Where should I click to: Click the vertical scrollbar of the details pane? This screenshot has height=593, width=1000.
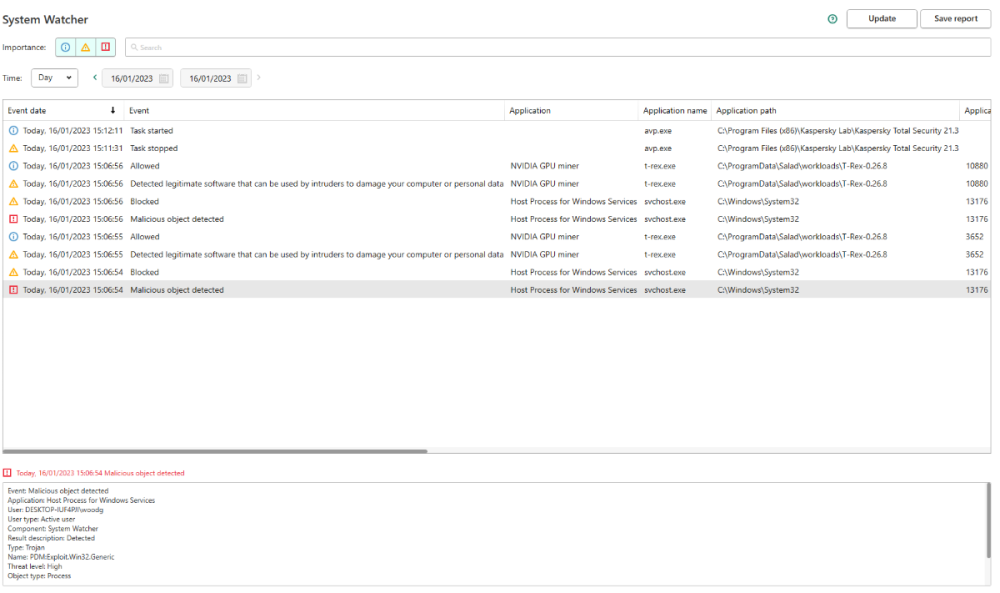(x=989, y=520)
